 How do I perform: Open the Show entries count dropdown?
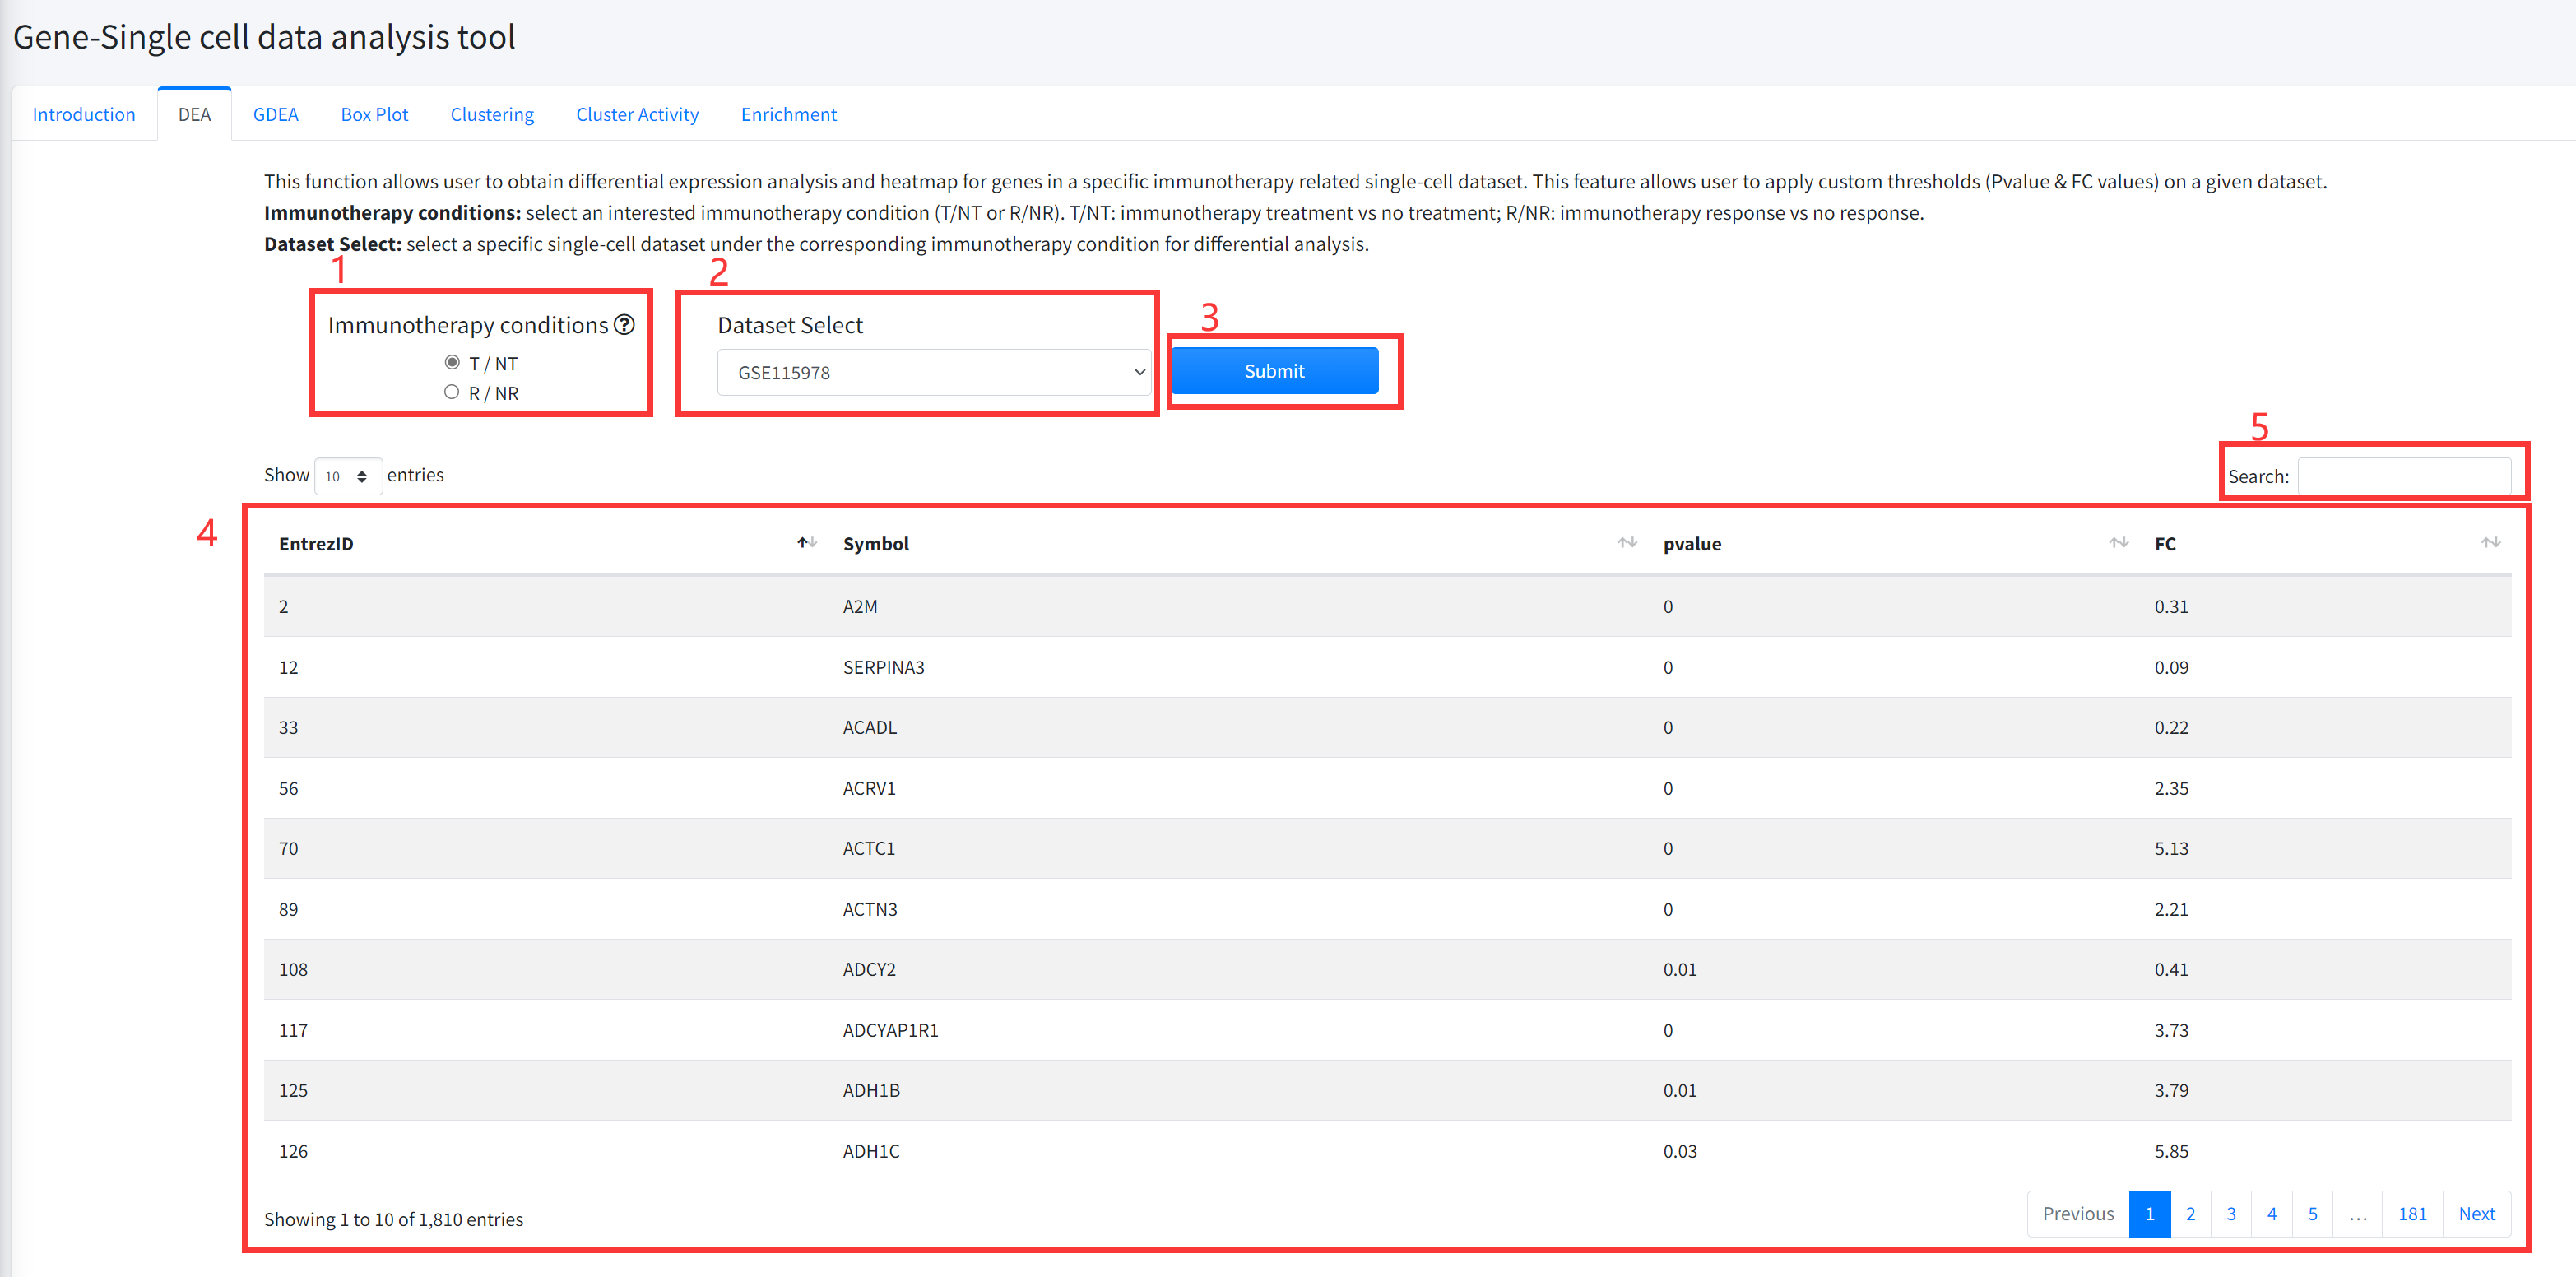347,476
